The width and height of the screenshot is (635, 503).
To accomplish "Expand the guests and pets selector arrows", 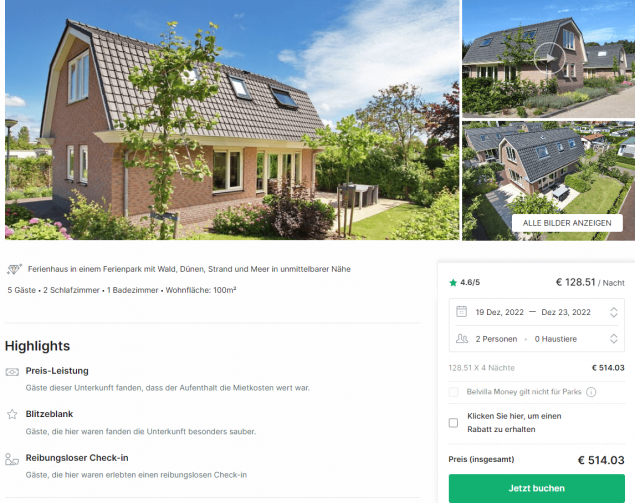I will pos(614,339).
